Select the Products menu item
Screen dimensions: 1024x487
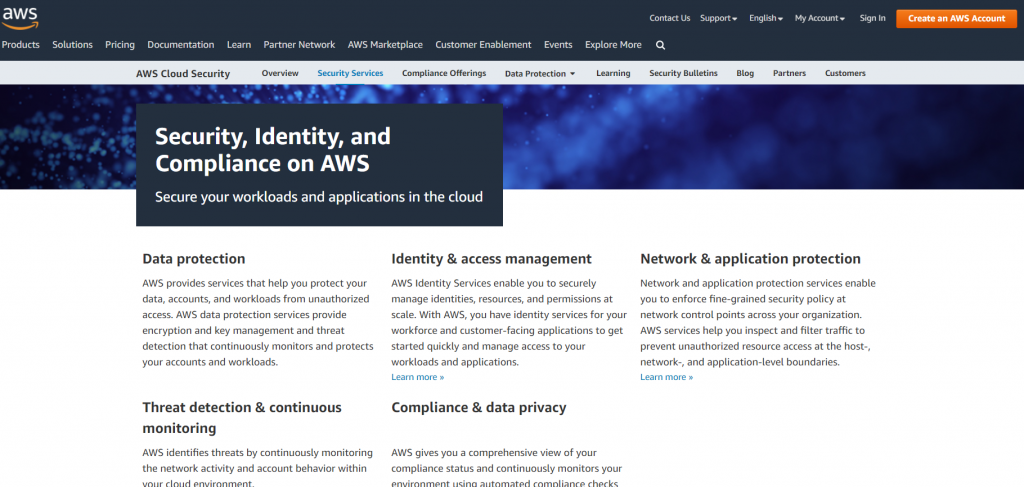click(21, 45)
